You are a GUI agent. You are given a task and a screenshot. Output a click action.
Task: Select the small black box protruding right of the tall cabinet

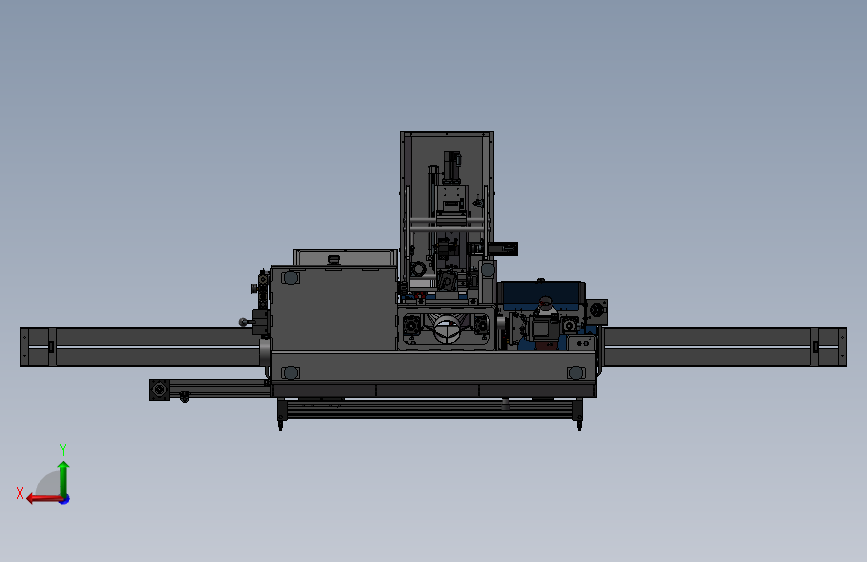[503, 249]
